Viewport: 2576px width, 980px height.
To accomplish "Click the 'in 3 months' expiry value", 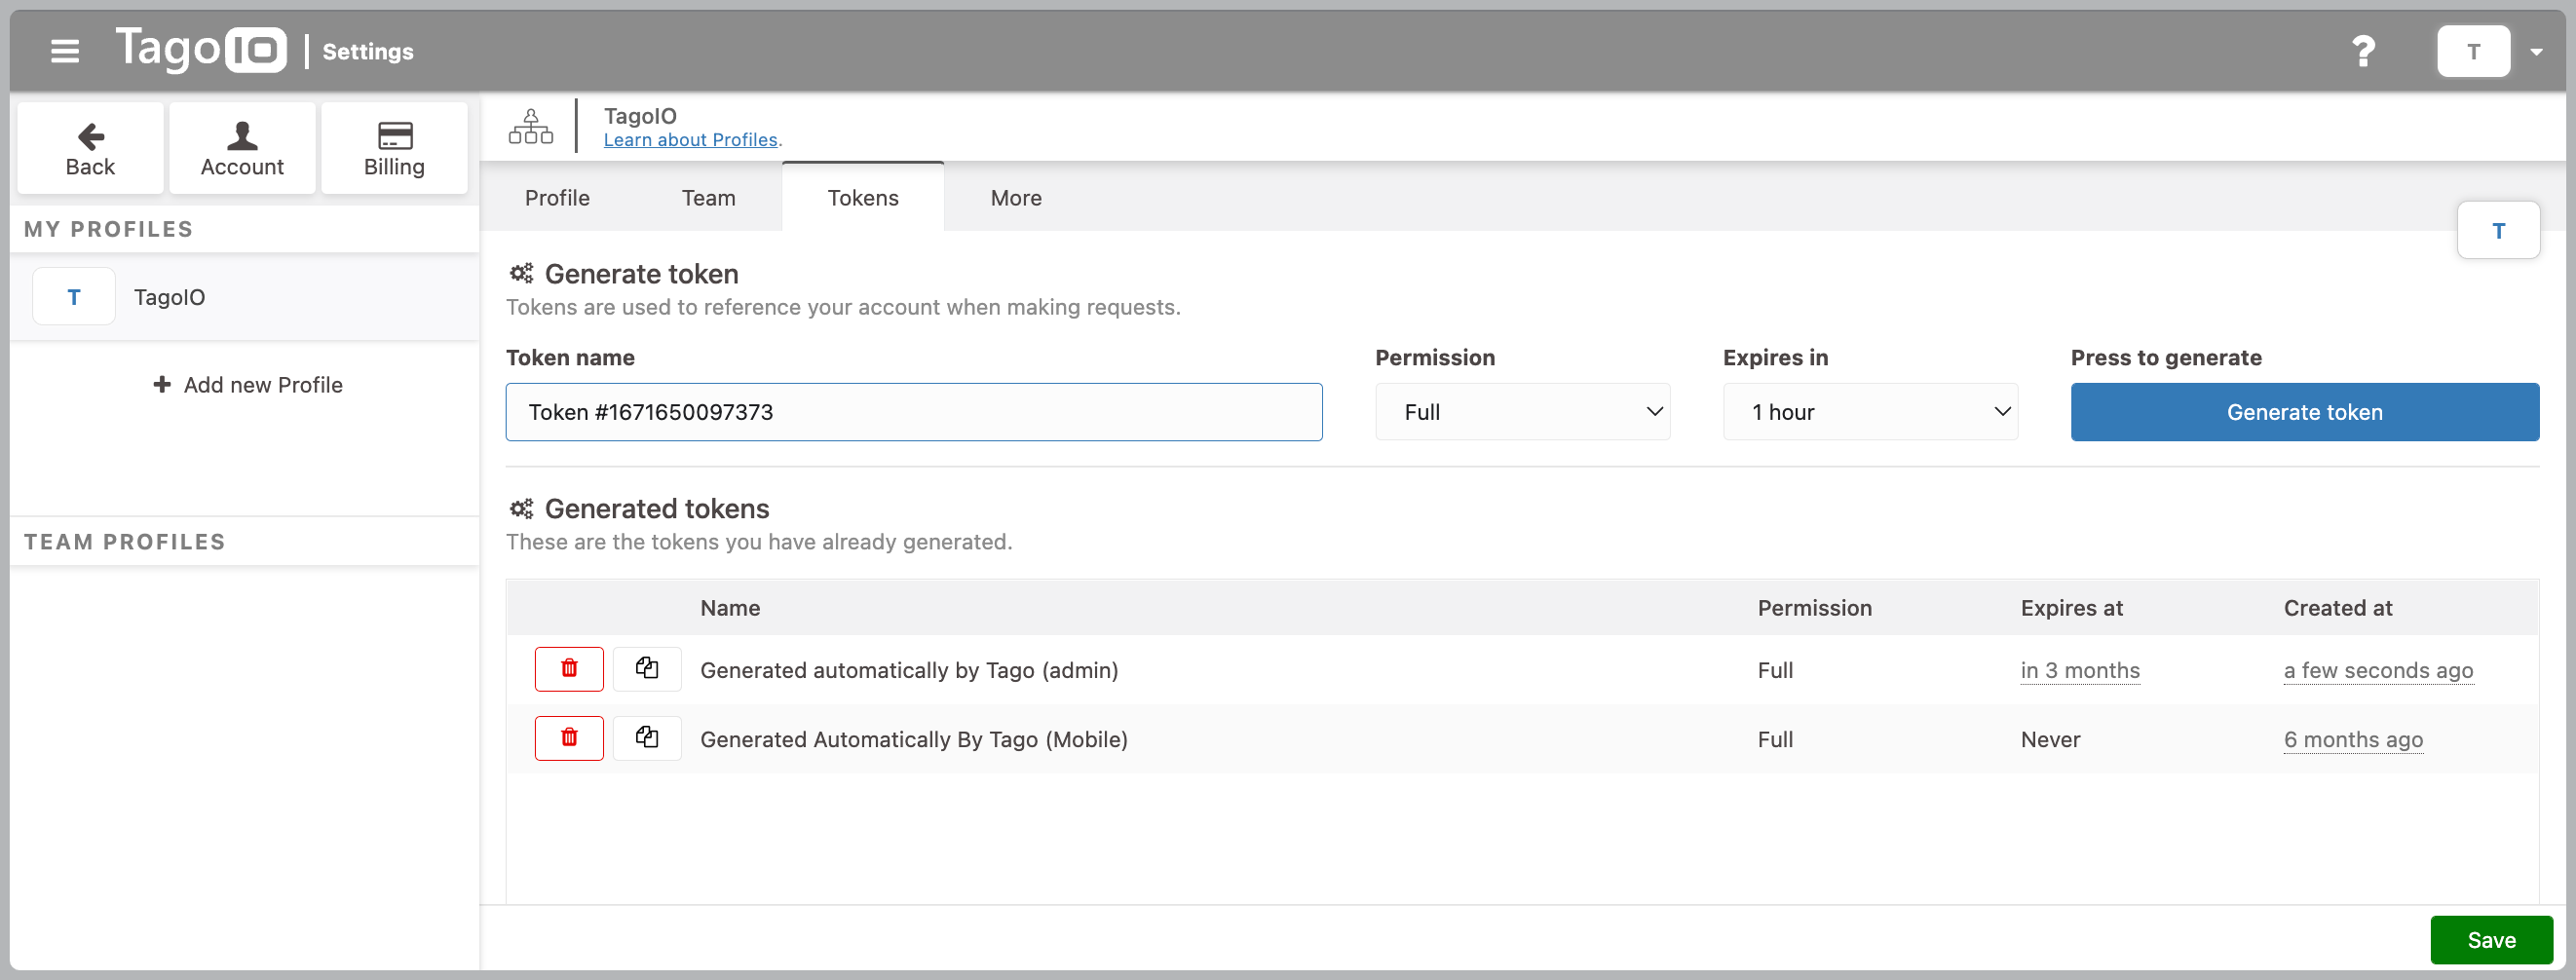I will tap(2080, 670).
